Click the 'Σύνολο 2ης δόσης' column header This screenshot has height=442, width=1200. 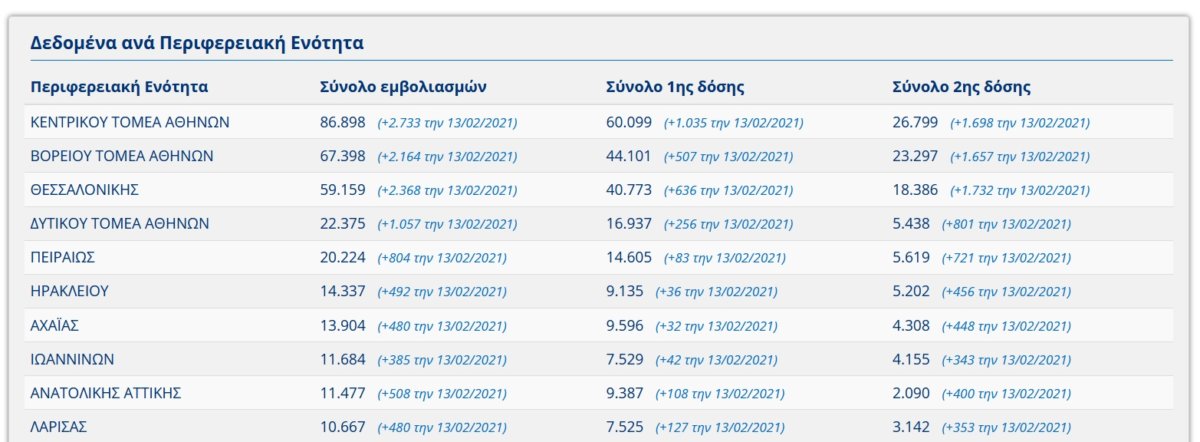961,87
